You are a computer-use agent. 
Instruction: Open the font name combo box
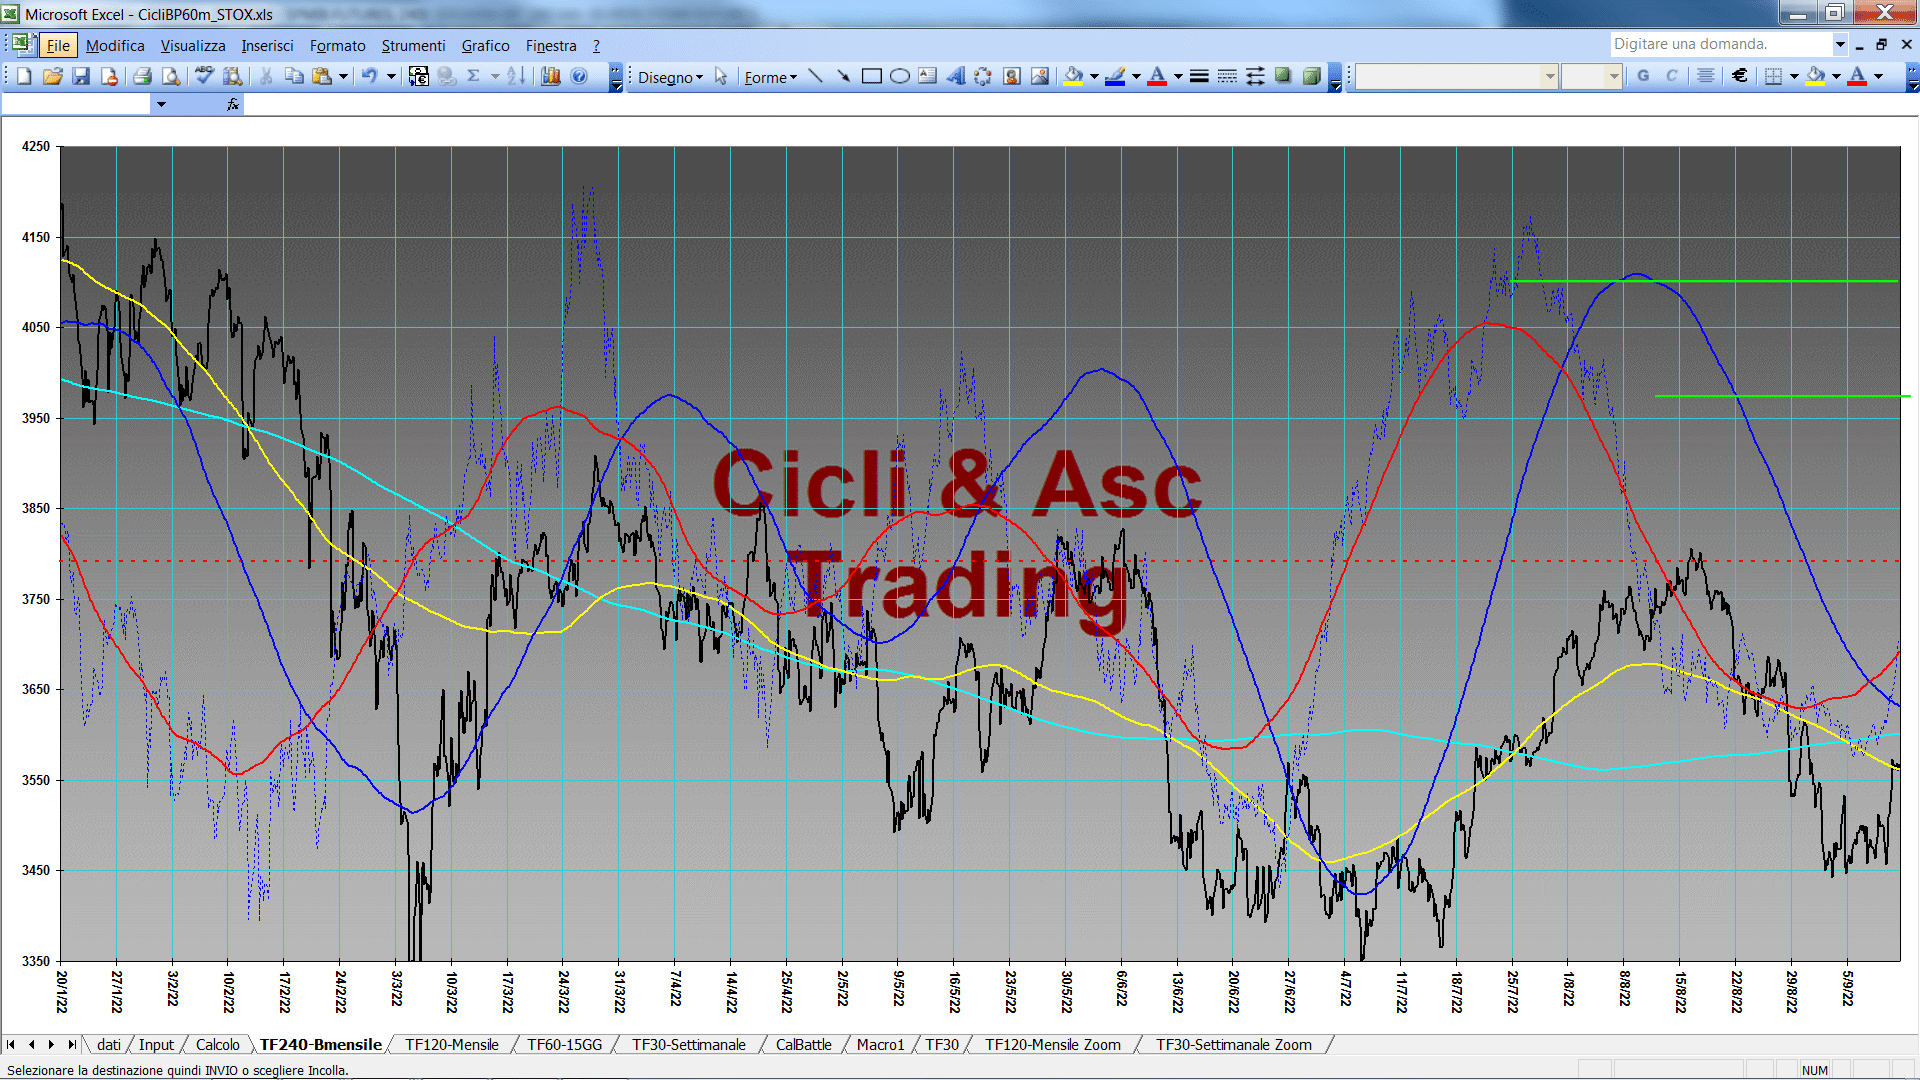pyautogui.click(x=1457, y=76)
